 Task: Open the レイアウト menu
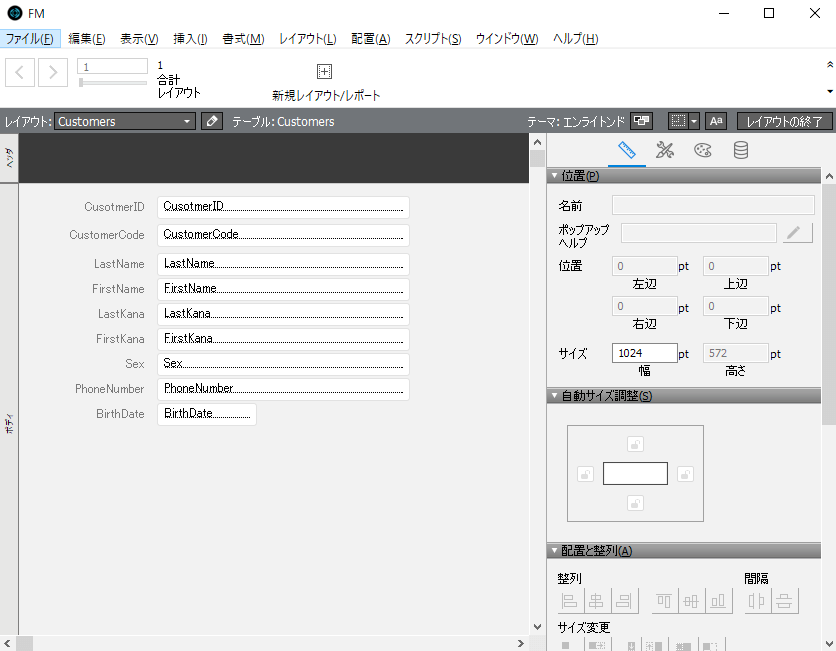(x=307, y=39)
